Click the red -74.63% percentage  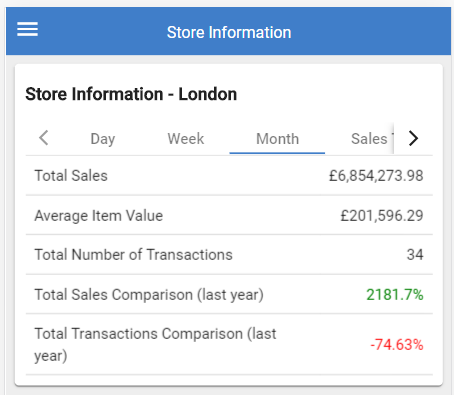397,345
